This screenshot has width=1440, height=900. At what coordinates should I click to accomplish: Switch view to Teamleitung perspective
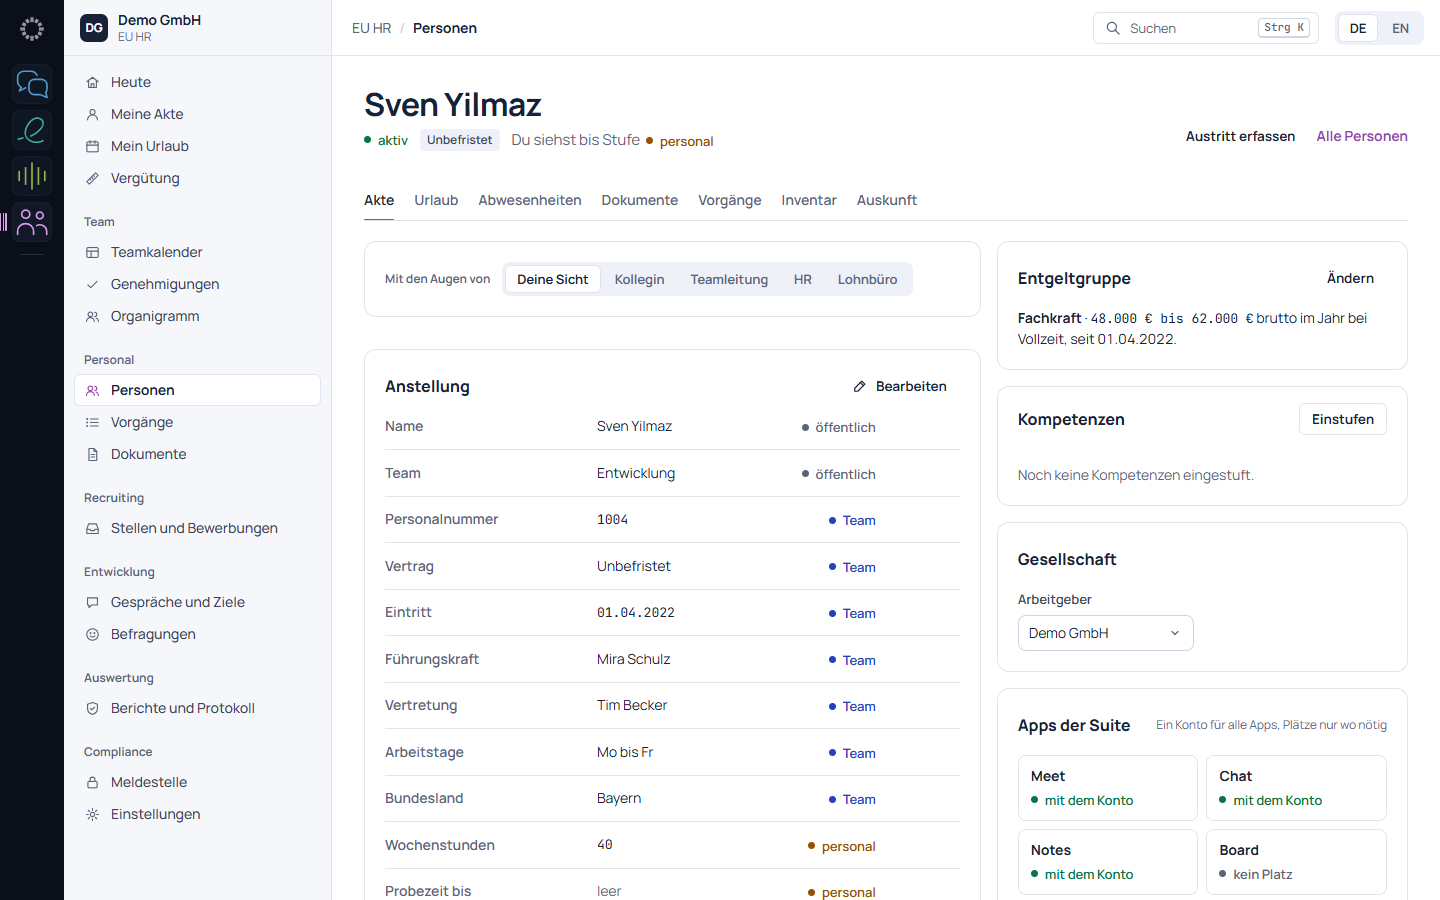coord(729,279)
